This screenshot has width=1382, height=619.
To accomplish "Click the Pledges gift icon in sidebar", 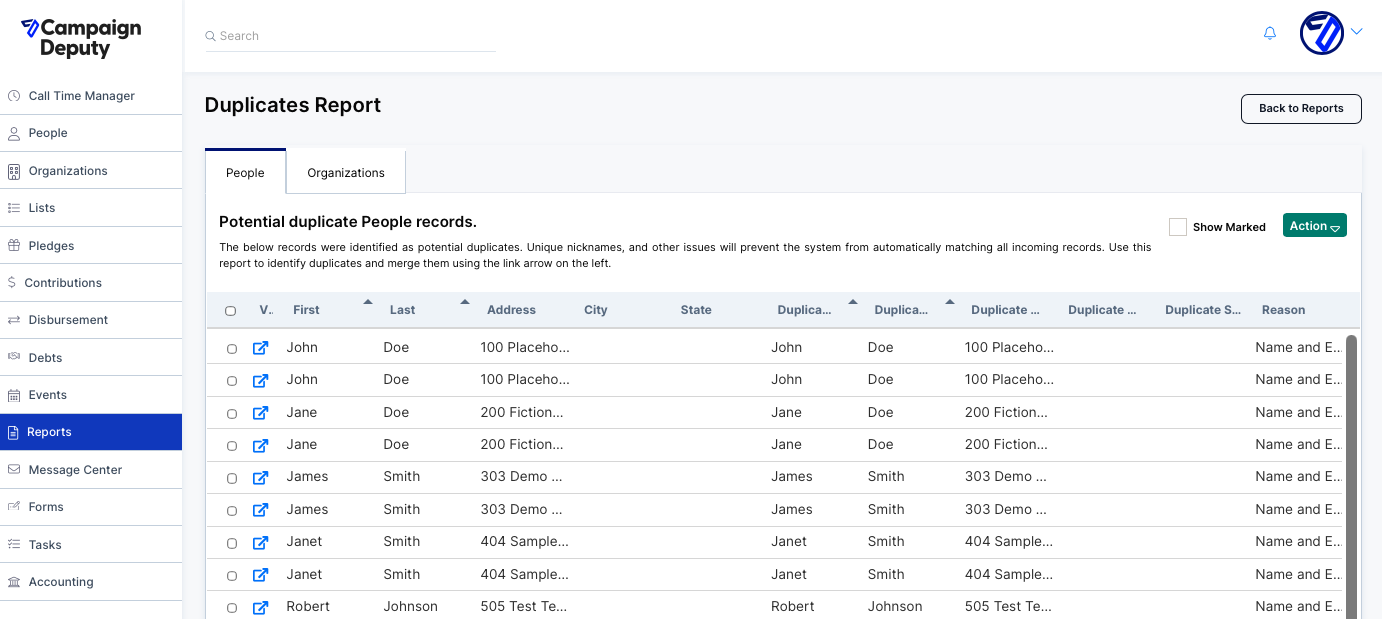I will pyautogui.click(x=14, y=245).
